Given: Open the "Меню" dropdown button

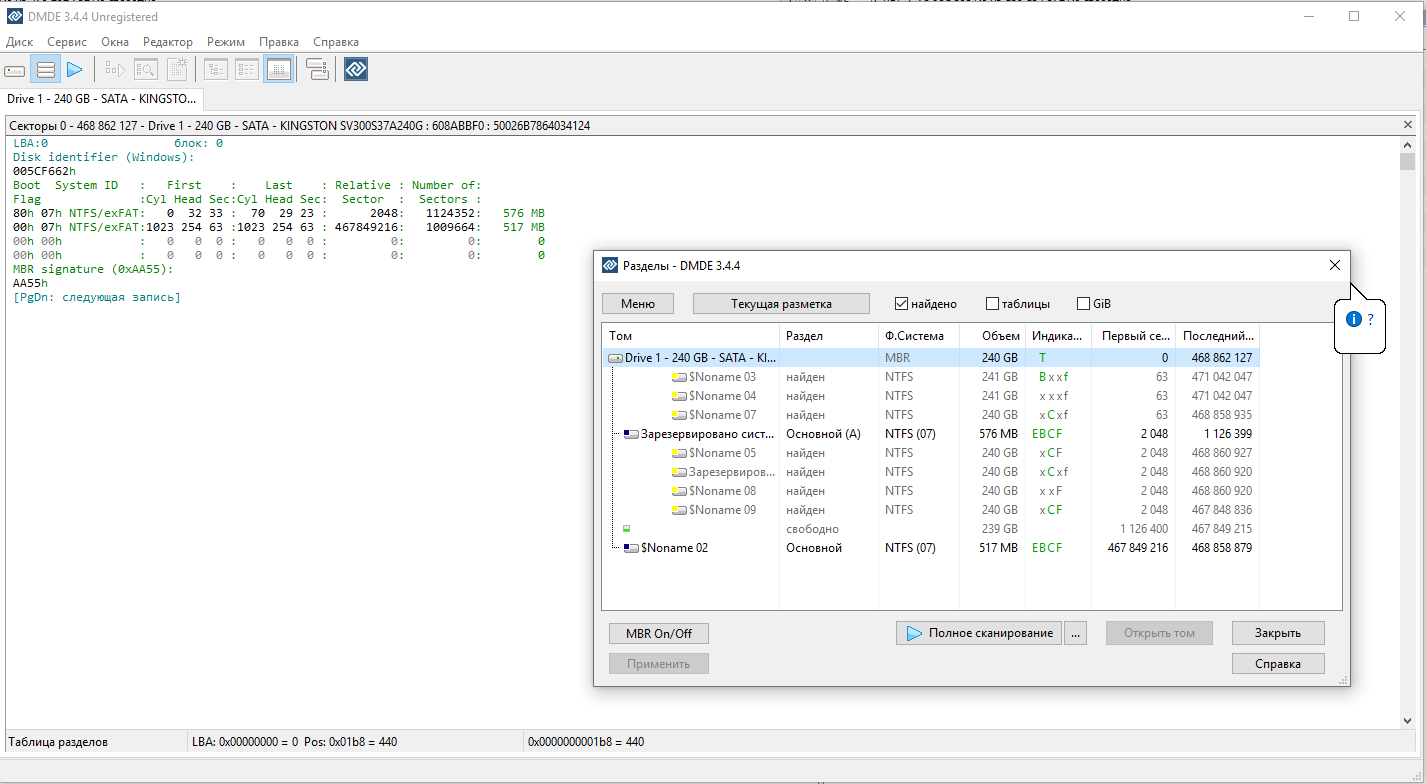Looking at the screenshot, I should point(638,304).
